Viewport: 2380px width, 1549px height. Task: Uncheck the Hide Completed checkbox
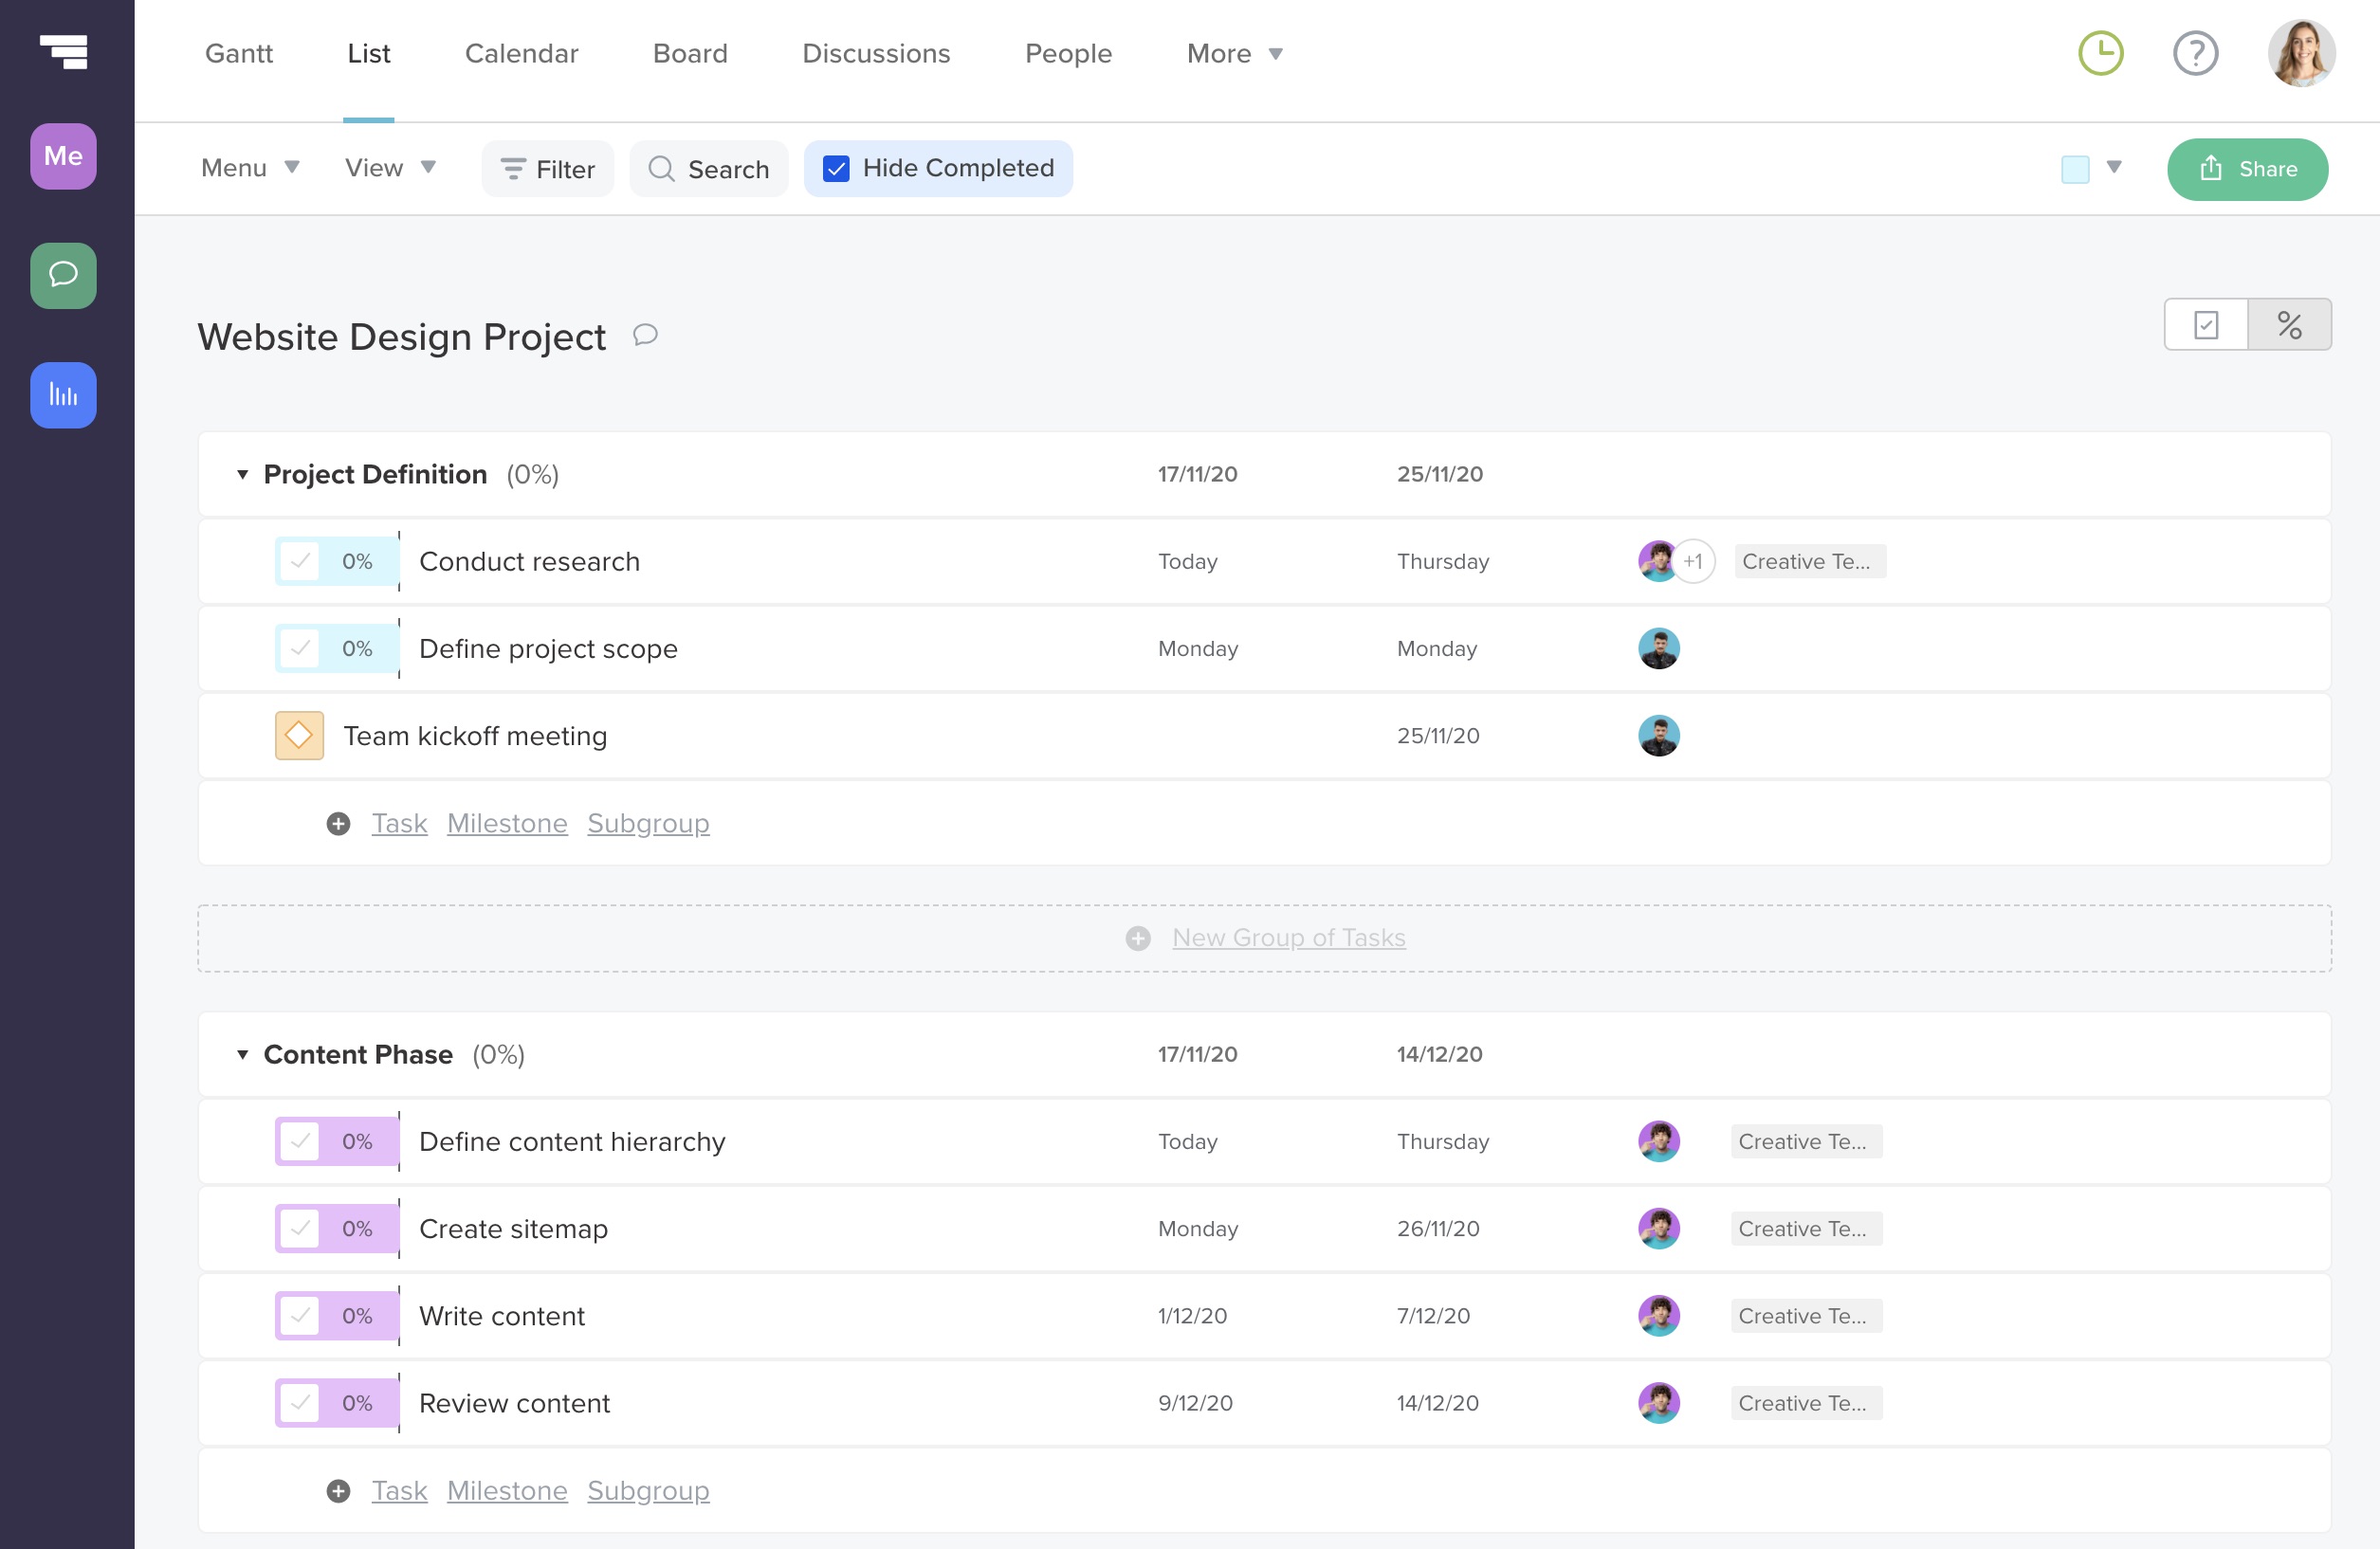point(836,169)
